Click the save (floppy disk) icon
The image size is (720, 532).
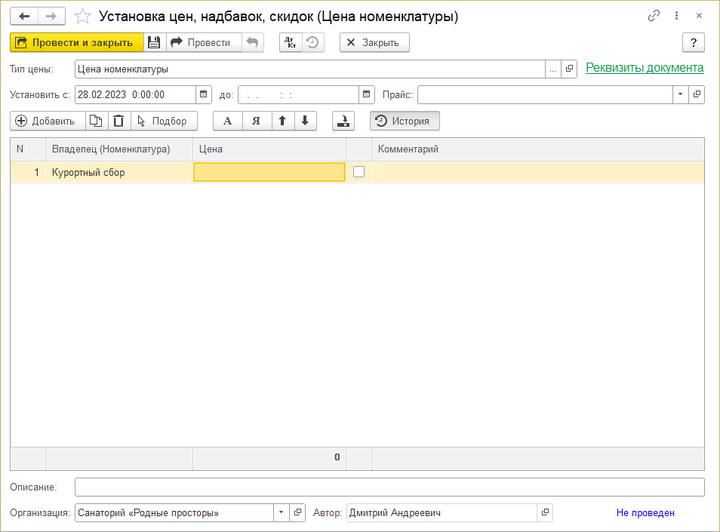click(x=154, y=42)
